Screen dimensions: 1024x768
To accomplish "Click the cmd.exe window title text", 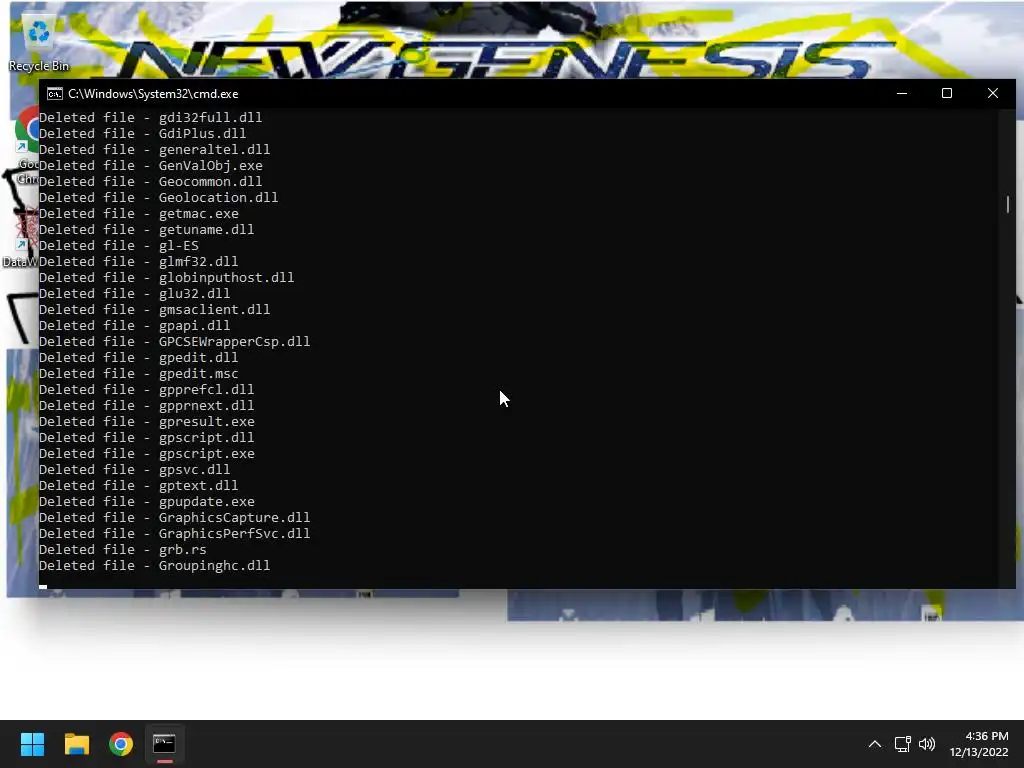I will click(153, 94).
